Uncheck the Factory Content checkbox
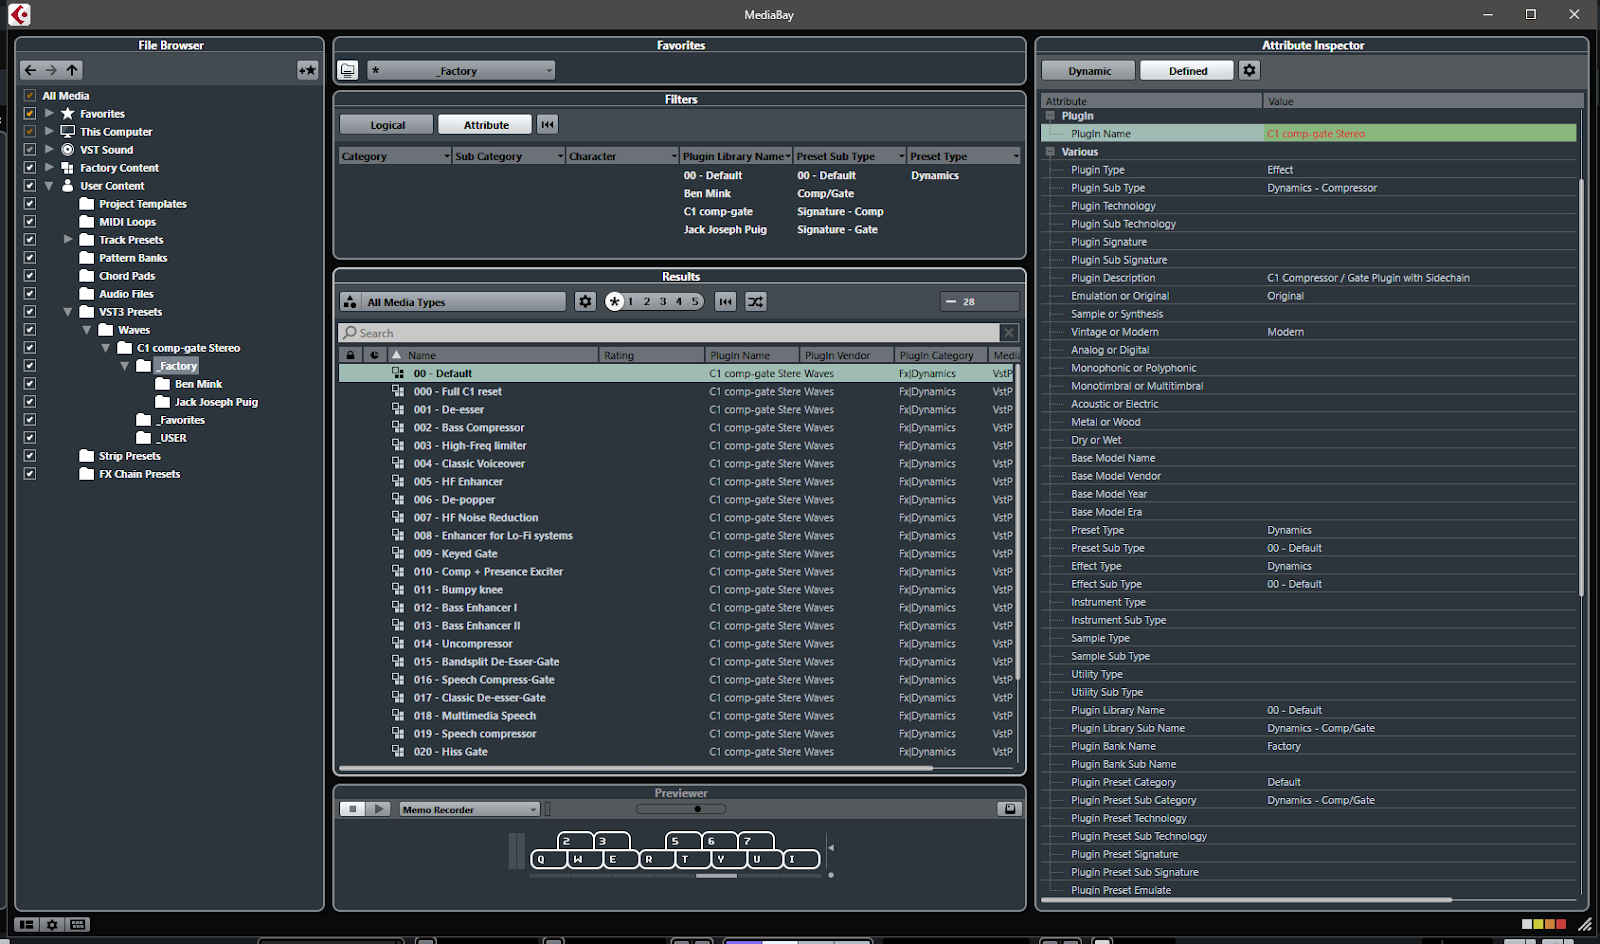 30,168
